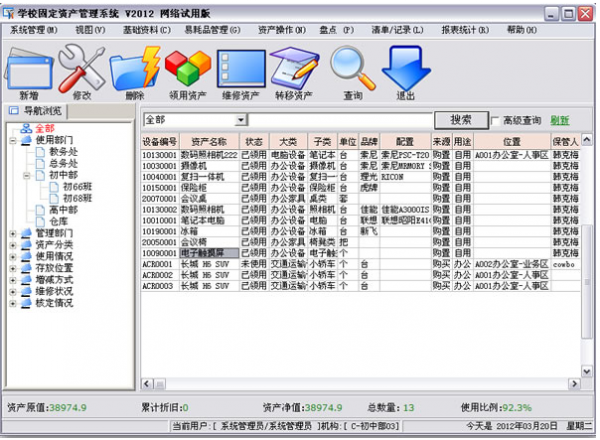The image size is (600, 440).
Task: Expand the 资产分类 tree node
Action: pos(13,245)
